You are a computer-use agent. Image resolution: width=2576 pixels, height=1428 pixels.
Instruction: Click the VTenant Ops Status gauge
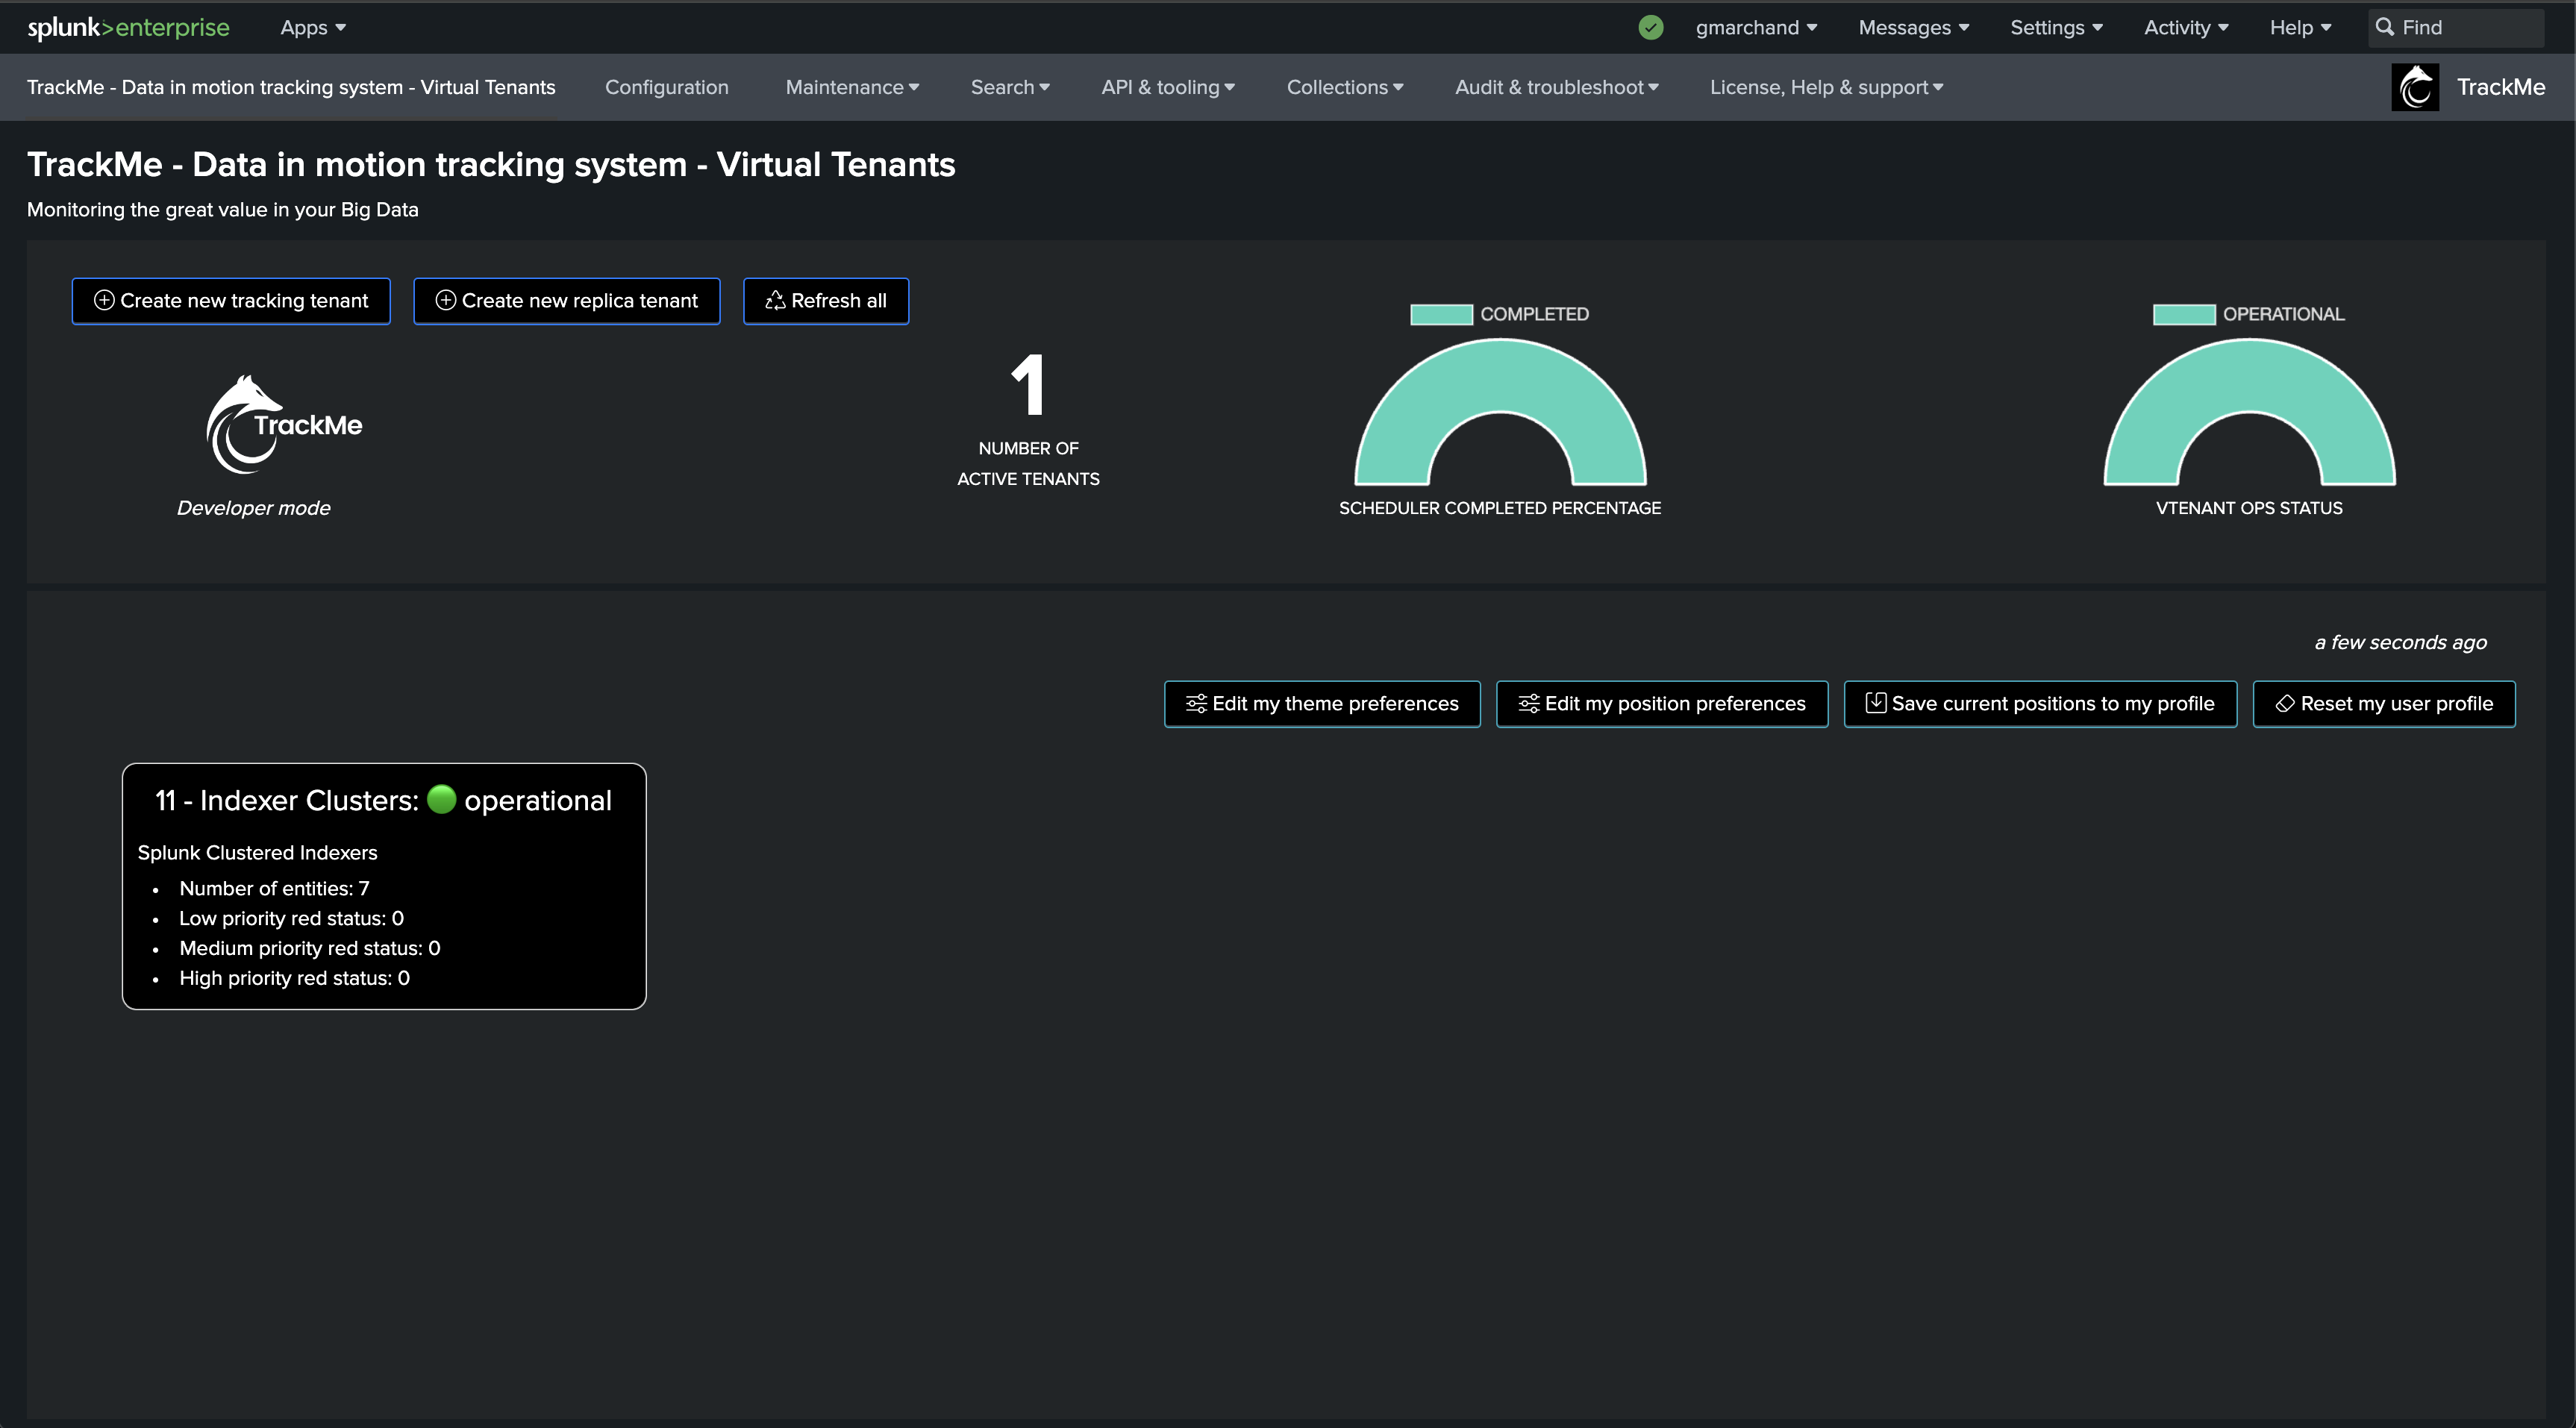pyautogui.click(x=2249, y=412)
